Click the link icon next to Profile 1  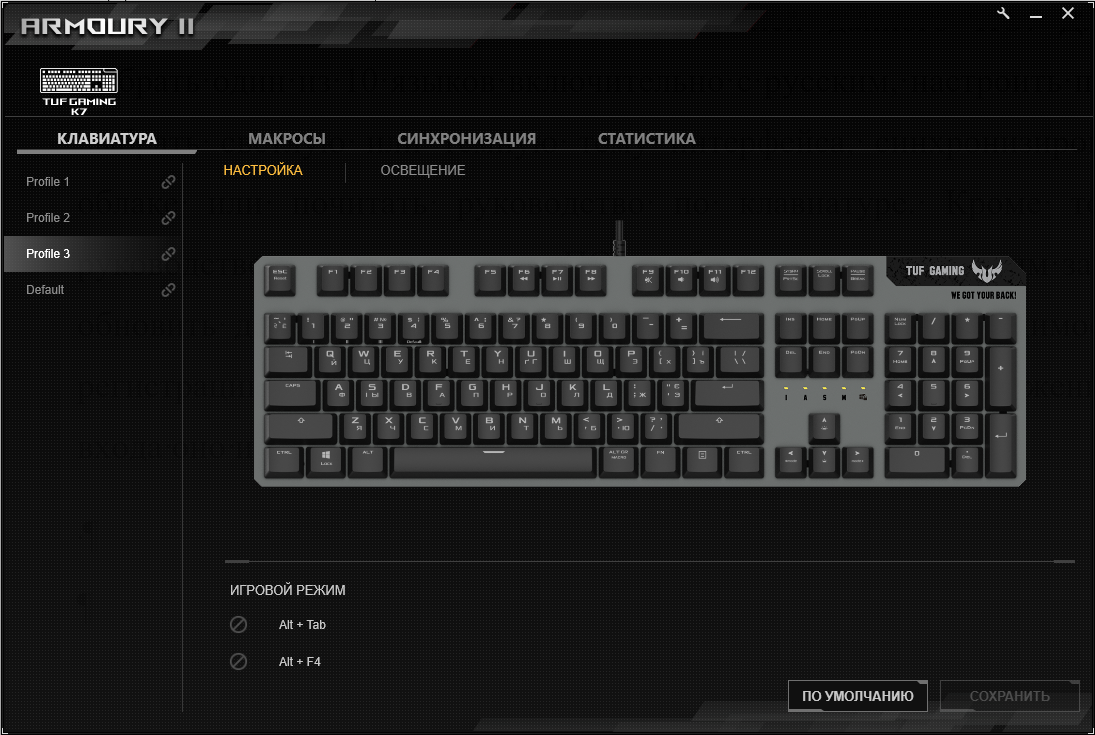168,182
